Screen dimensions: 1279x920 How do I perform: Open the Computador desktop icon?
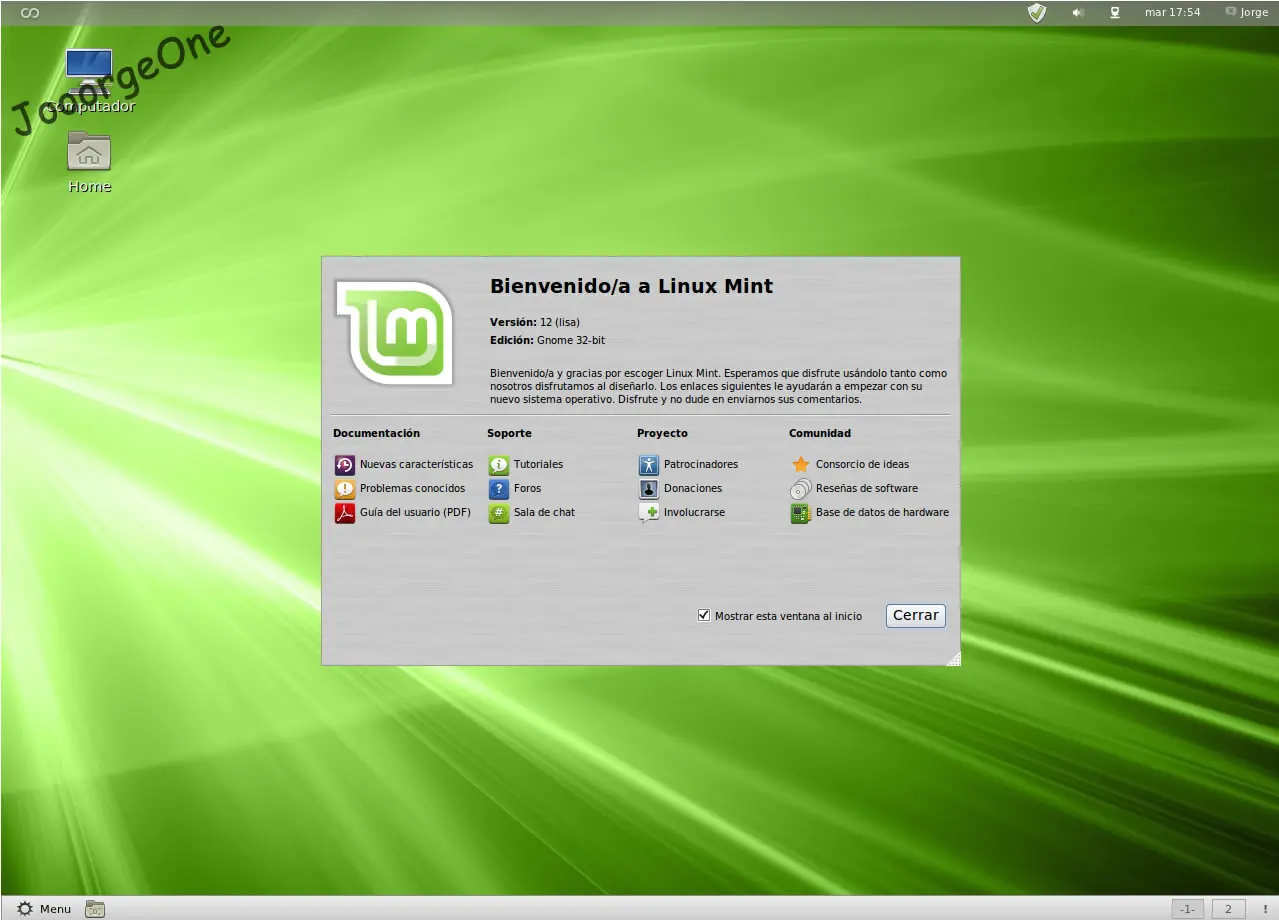tap(89, 70)
